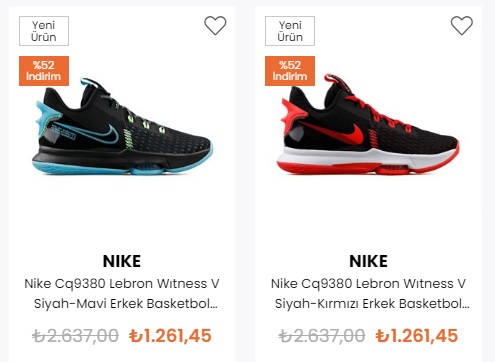The width and height of the screenshot is (495, 362).
Task: Favorite the black-red Lebron Witness shoe
Action: [462, 25]
